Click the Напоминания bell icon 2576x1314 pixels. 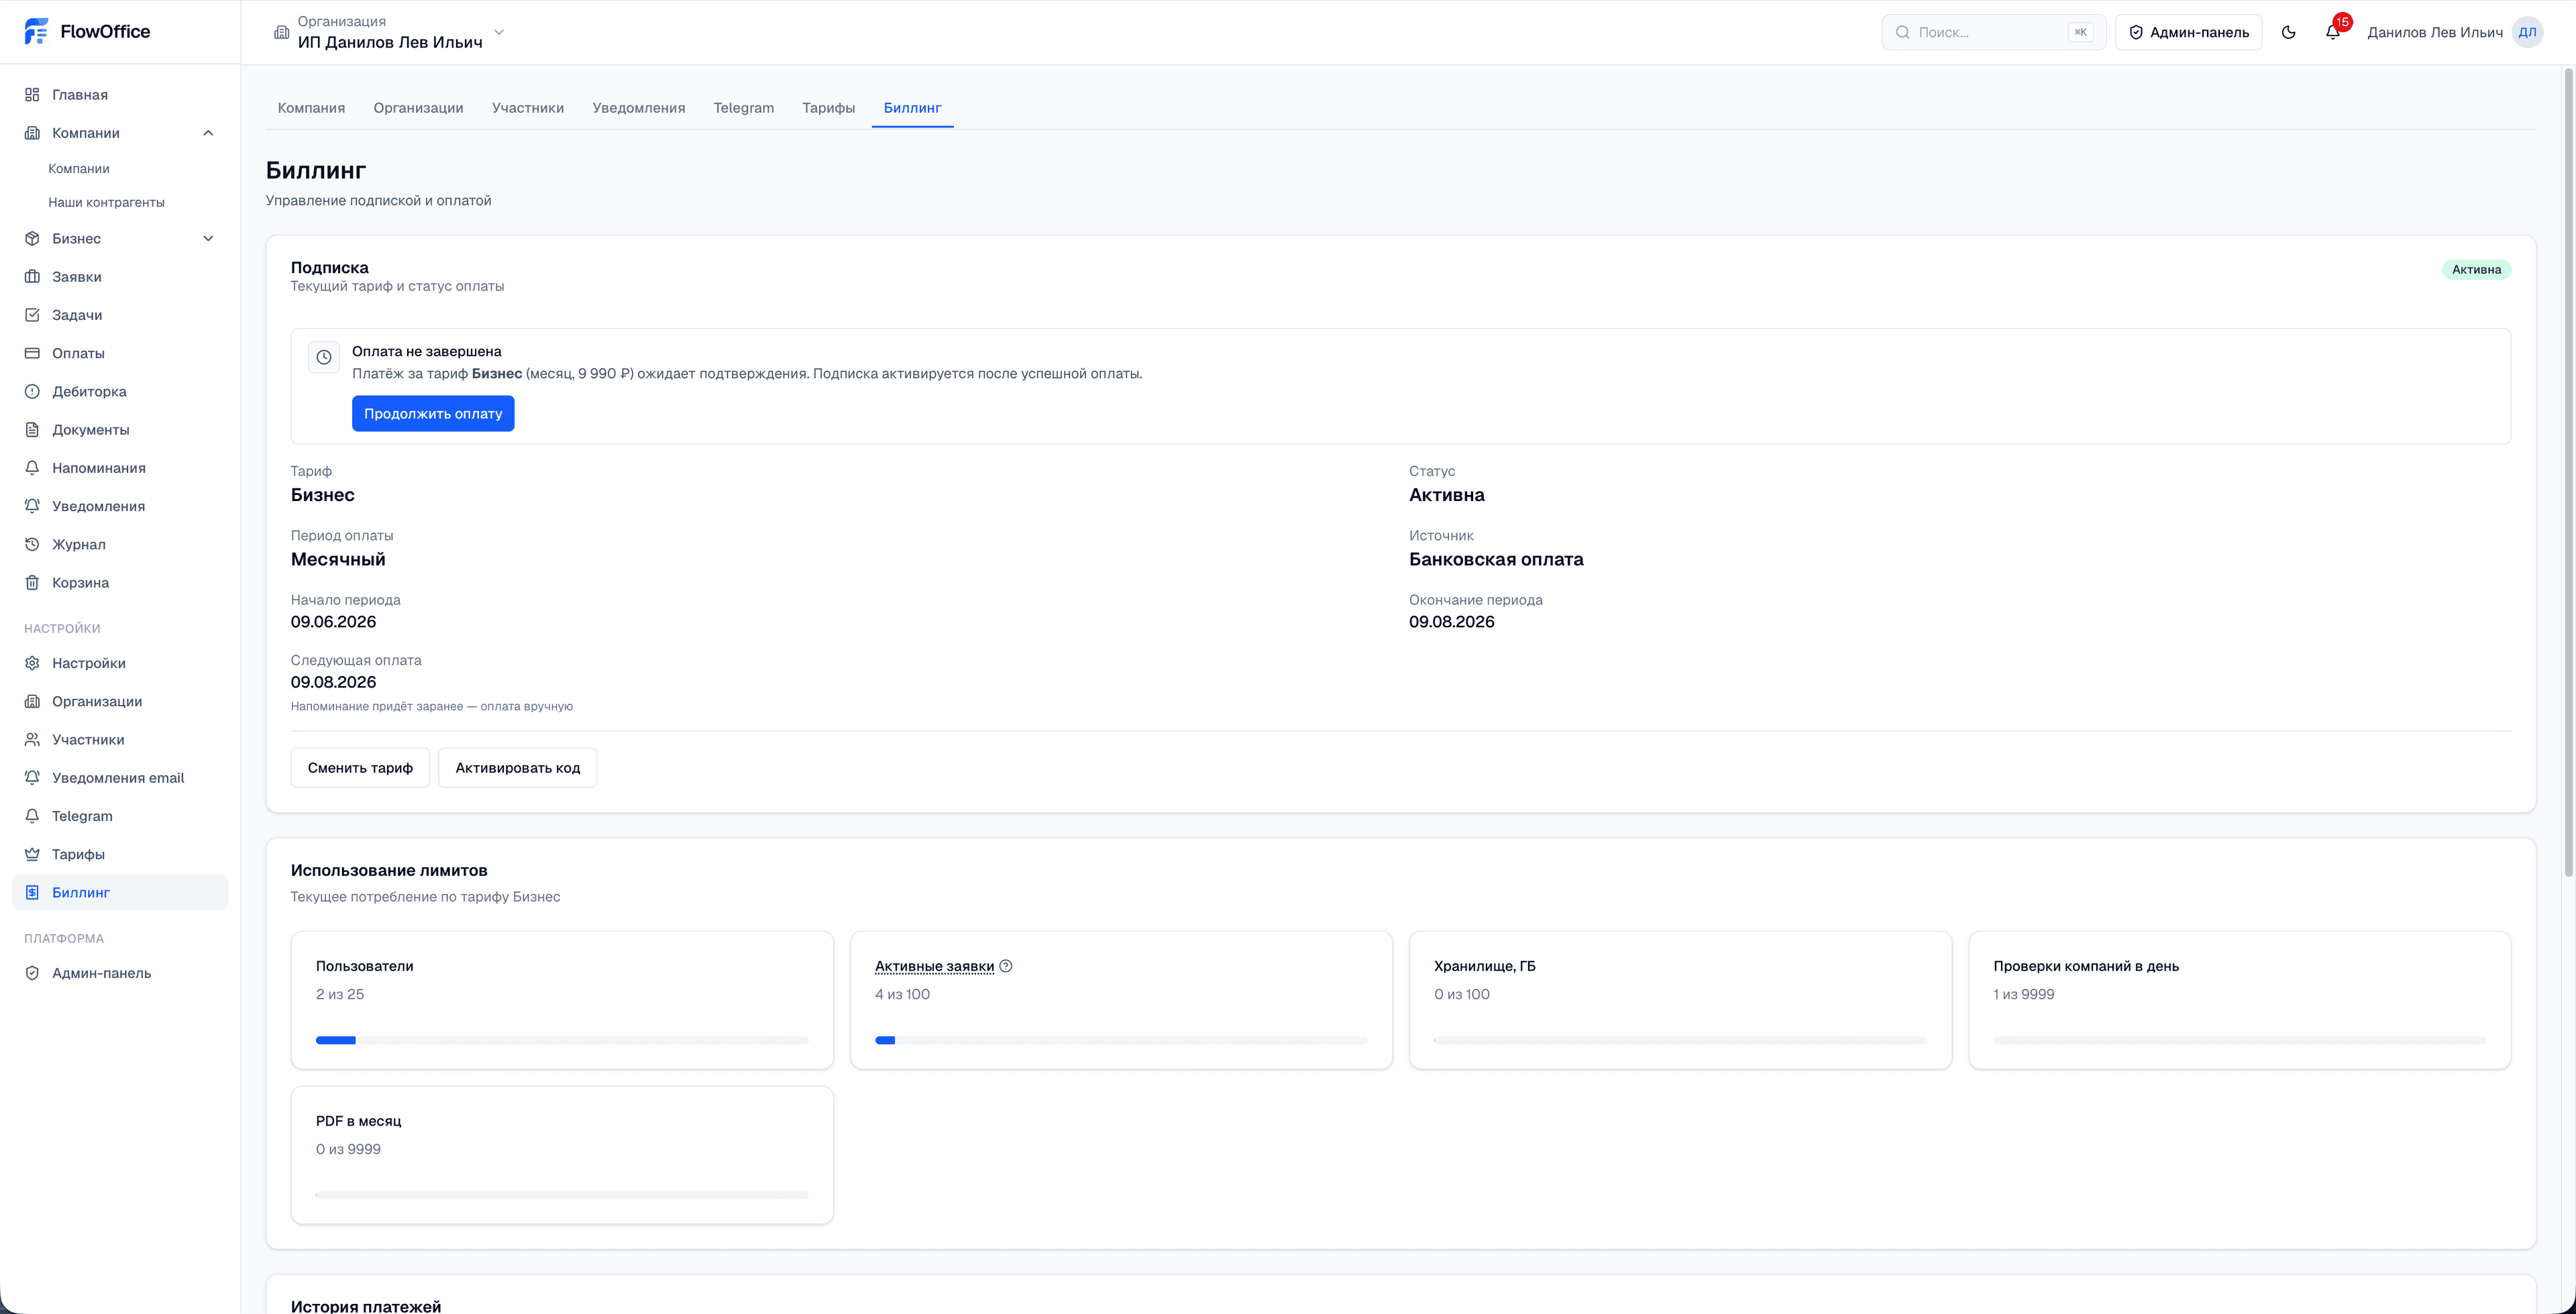pyautogui.click(x=32, y=468)
